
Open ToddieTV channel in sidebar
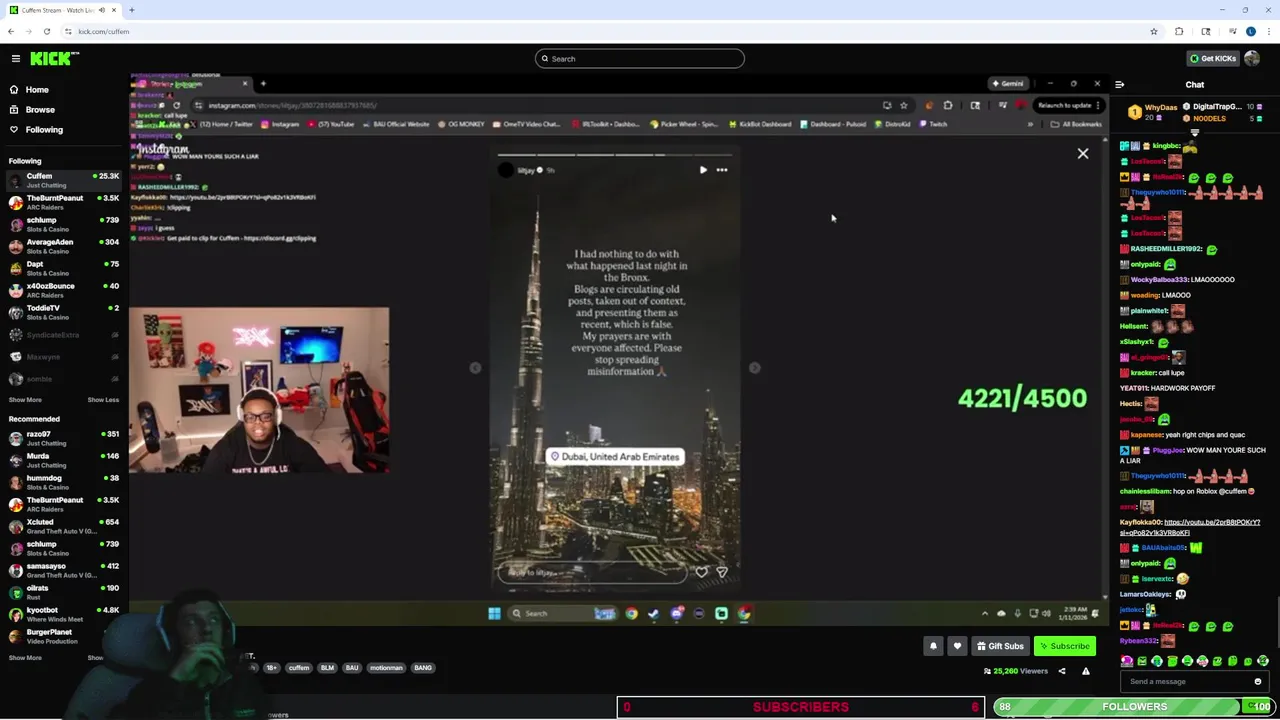click(63, 312)
